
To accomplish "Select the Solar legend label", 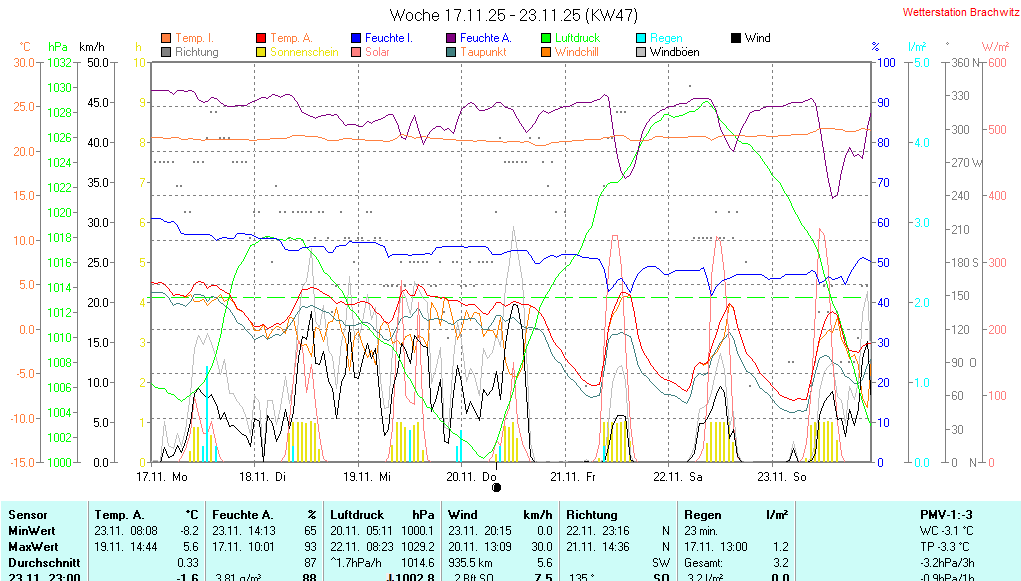I will tap(377, 52).
